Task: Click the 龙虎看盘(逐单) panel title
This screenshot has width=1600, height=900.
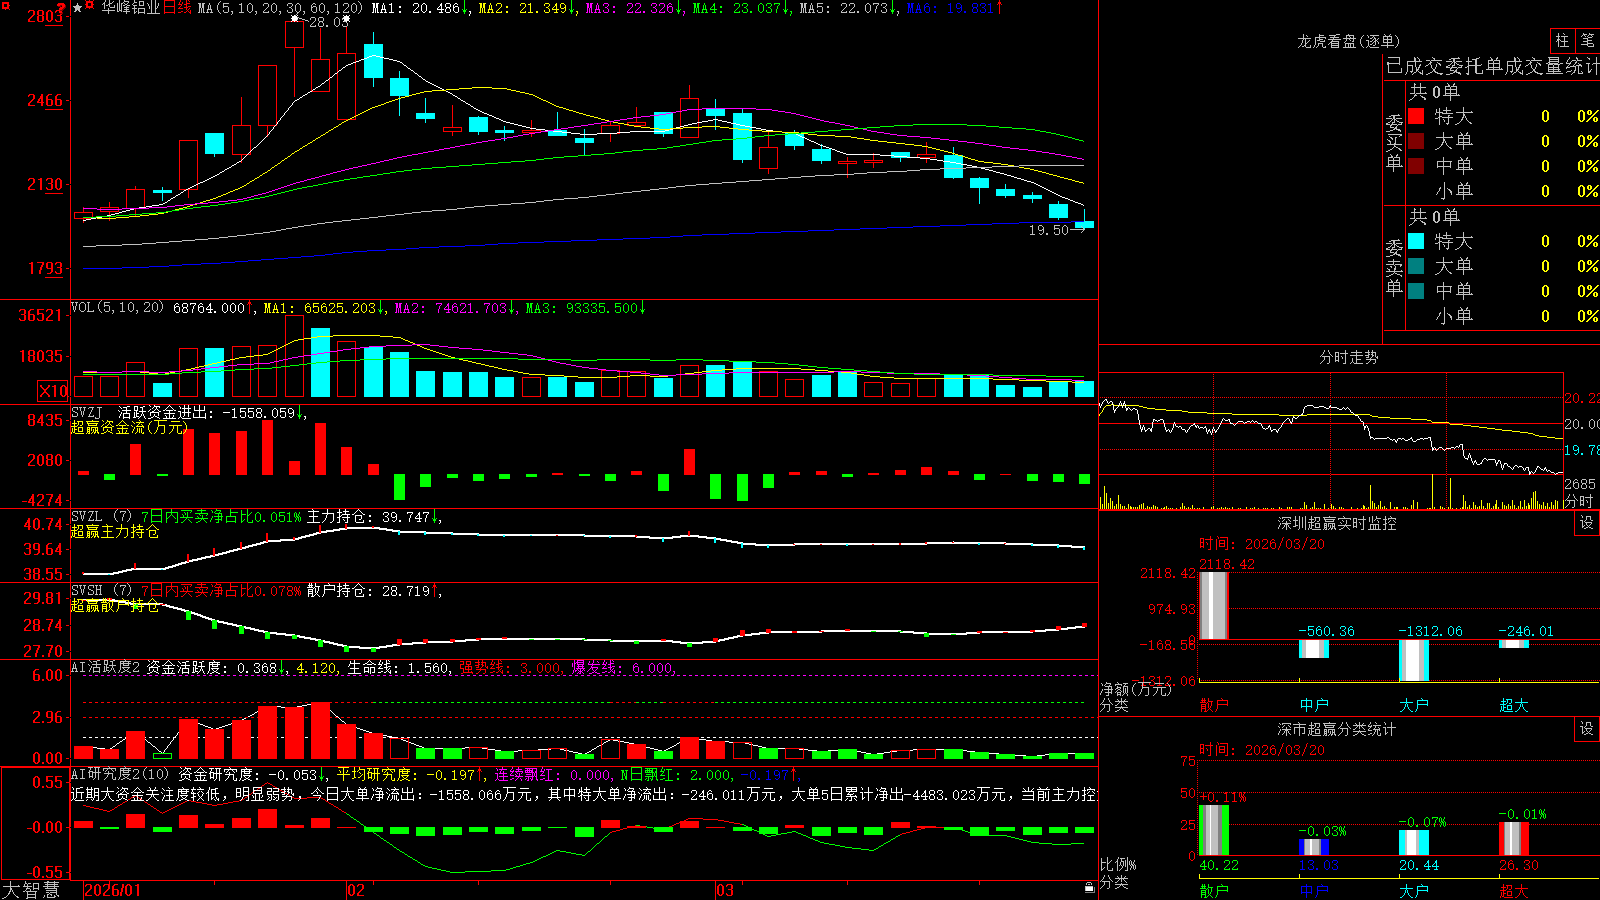Action: point(1348,41)
